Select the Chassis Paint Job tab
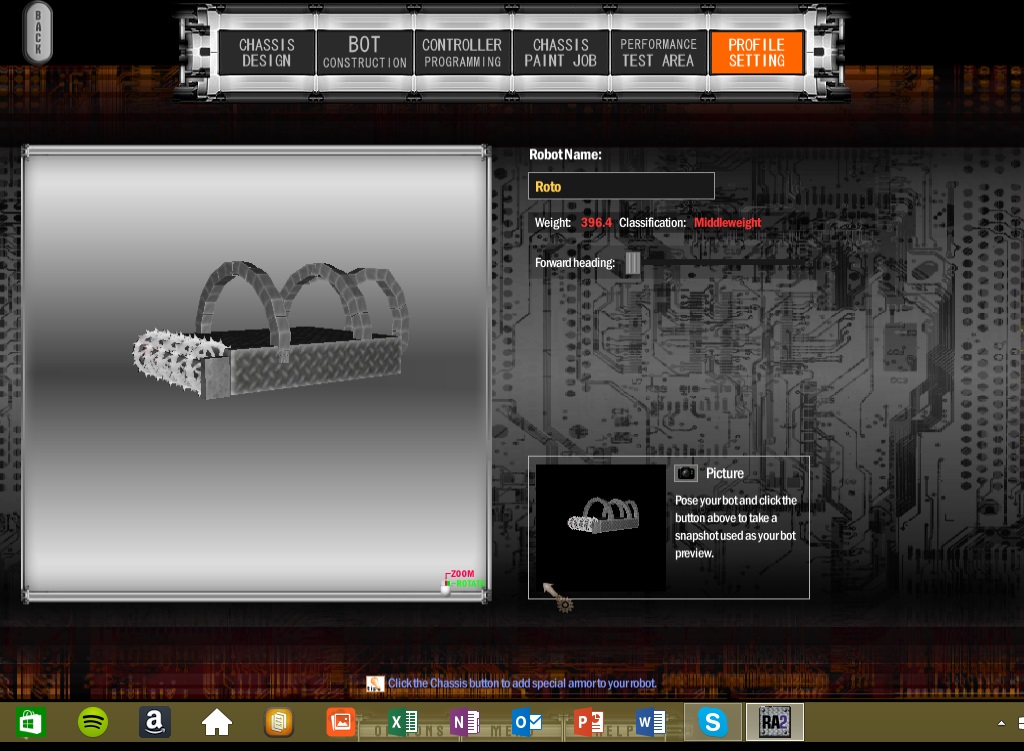Screen dimensions: 1024x751 pyautogui.click(x=560, y=52)
